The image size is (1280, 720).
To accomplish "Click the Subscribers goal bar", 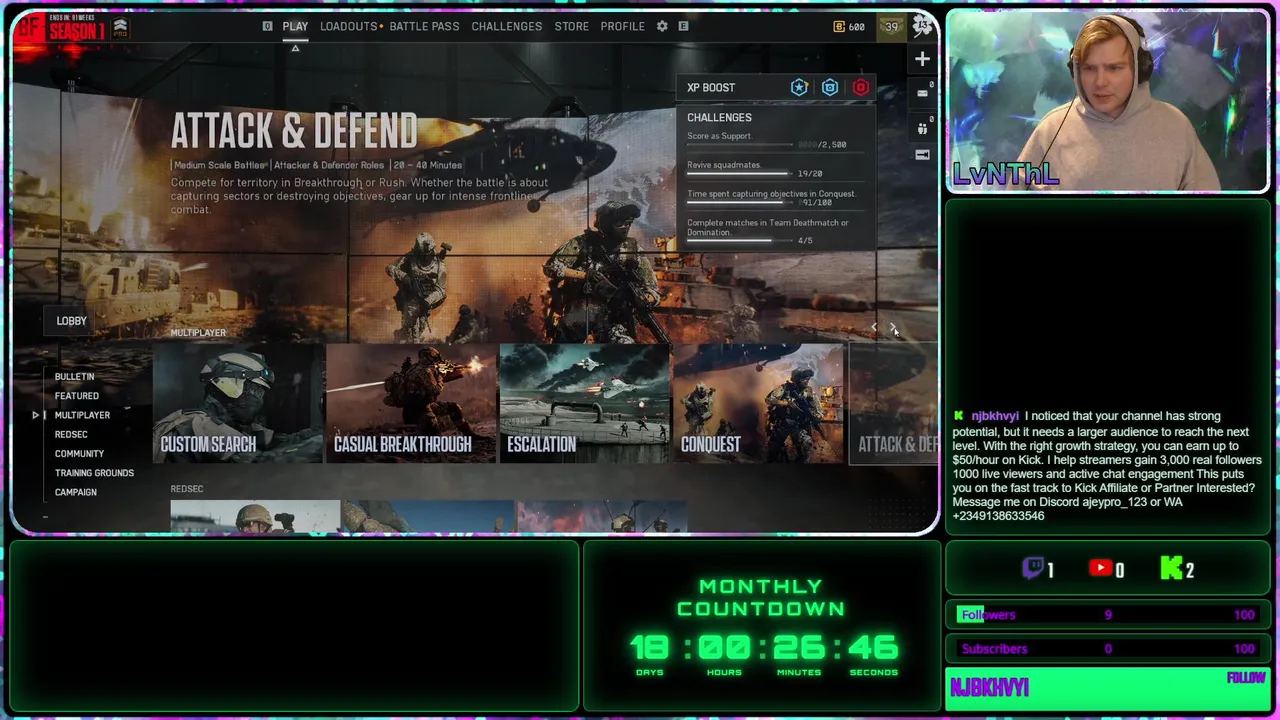I will coord(1107,649).
